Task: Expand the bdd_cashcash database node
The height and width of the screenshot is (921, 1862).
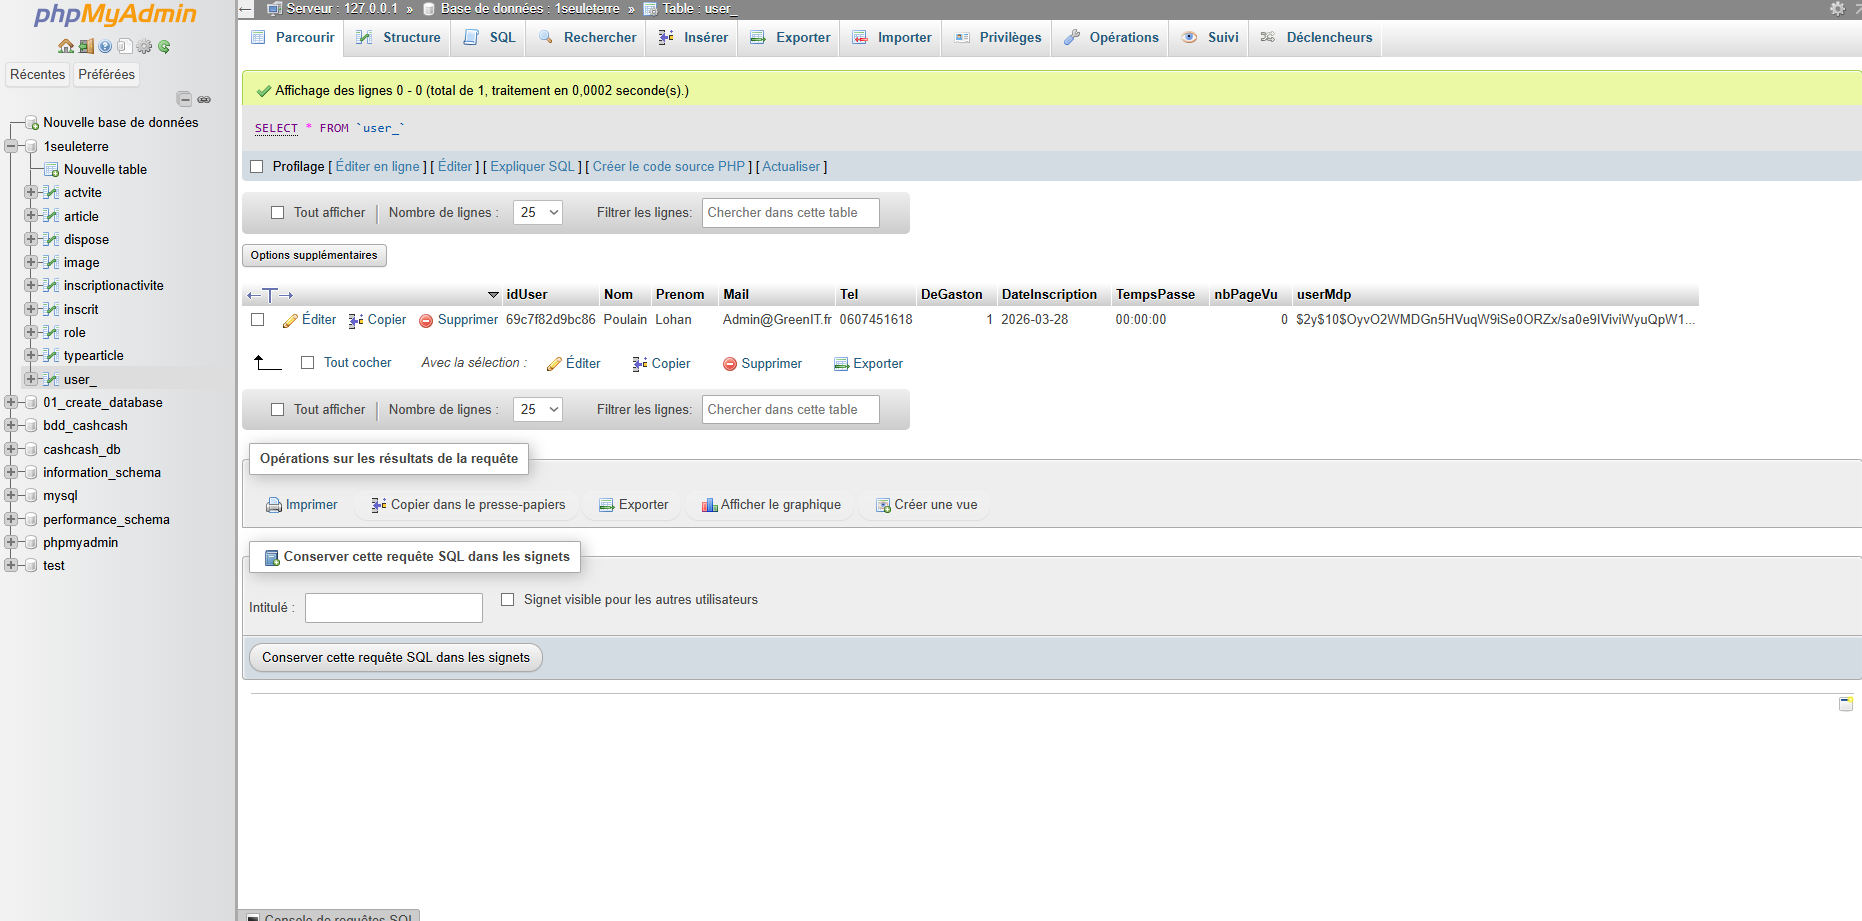Action: click(11, 426)
